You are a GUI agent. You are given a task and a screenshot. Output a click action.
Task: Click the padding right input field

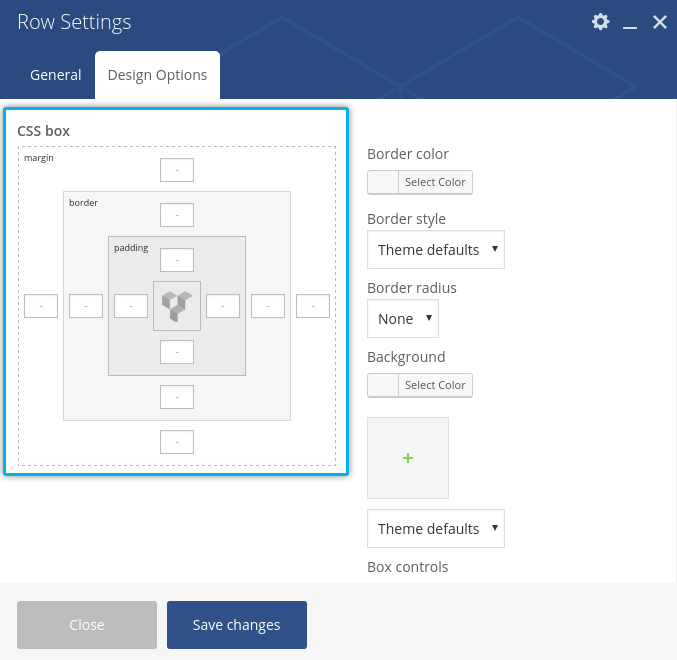[x=223, y=306]
